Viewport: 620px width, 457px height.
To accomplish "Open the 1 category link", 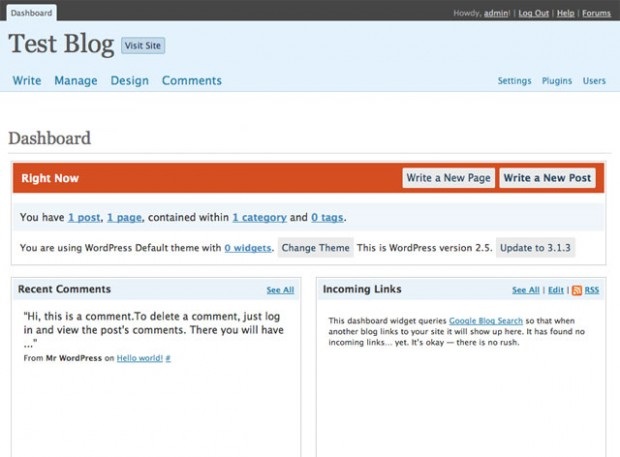I will 259,217.
